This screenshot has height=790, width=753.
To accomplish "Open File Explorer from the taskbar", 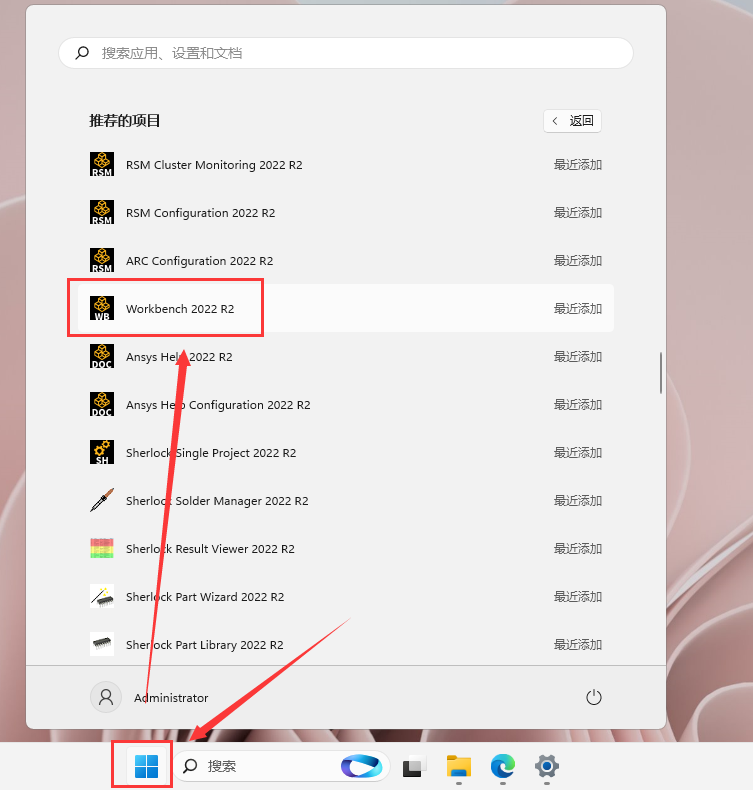I will [459, 766].
